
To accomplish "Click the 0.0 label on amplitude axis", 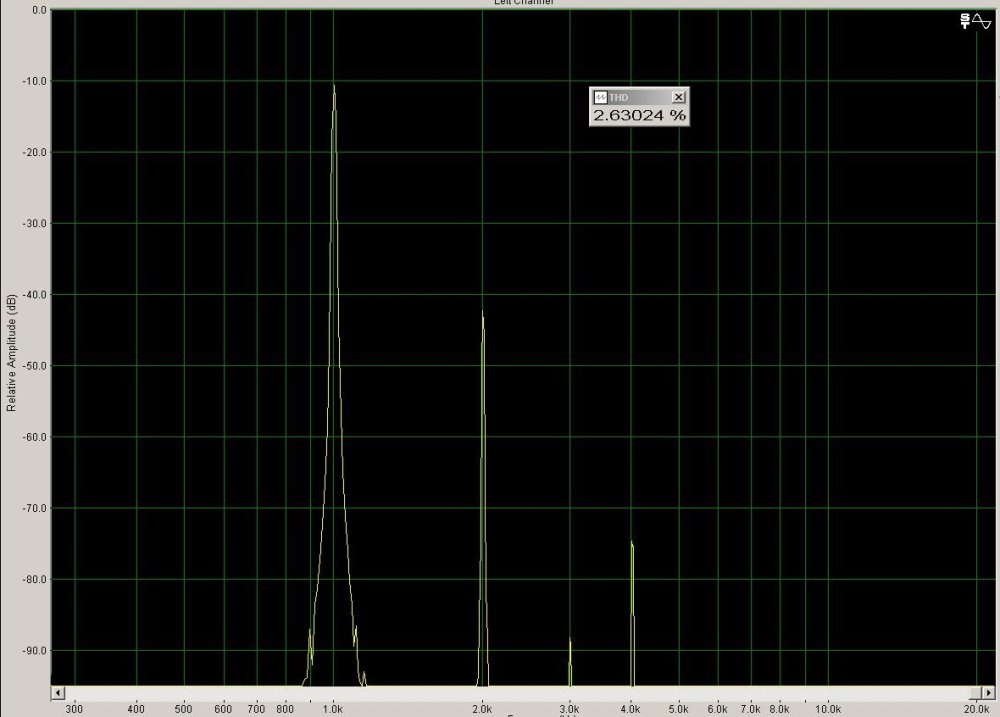I will coord(40,10).
